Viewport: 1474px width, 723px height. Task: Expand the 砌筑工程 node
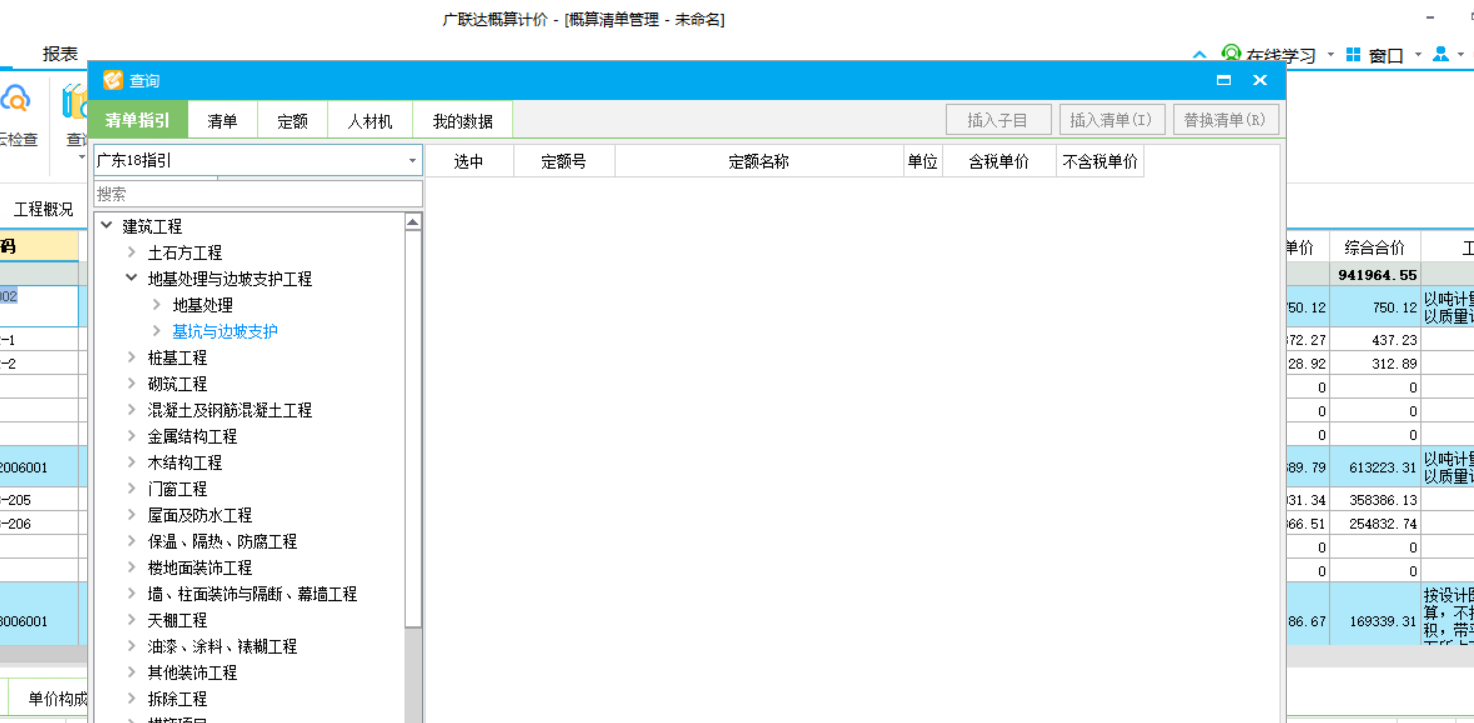[x=131, y=383]
